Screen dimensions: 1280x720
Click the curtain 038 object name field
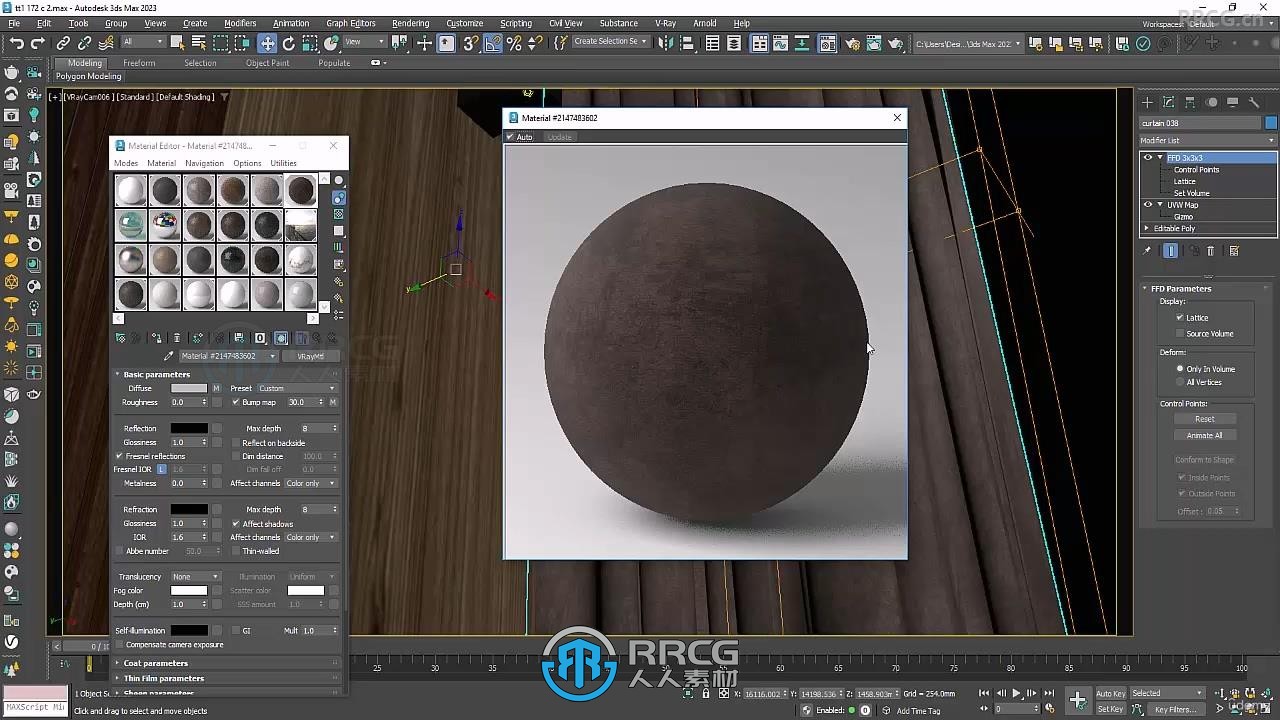[x=1200, y=123]
